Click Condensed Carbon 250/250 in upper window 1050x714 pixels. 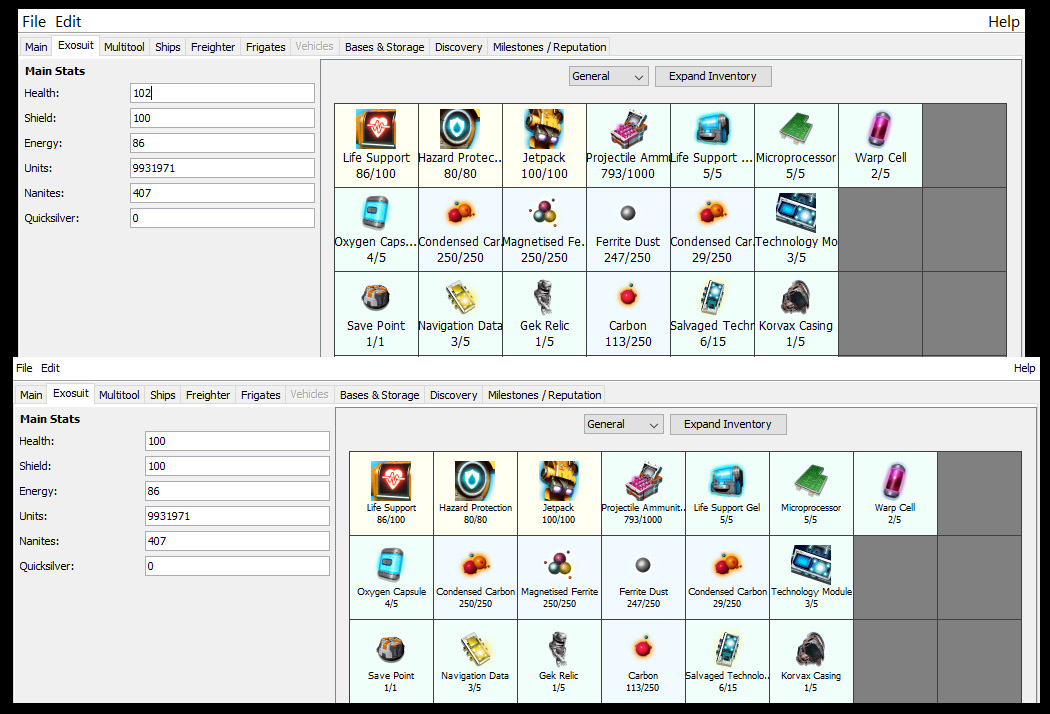click(x=460, y=230)
